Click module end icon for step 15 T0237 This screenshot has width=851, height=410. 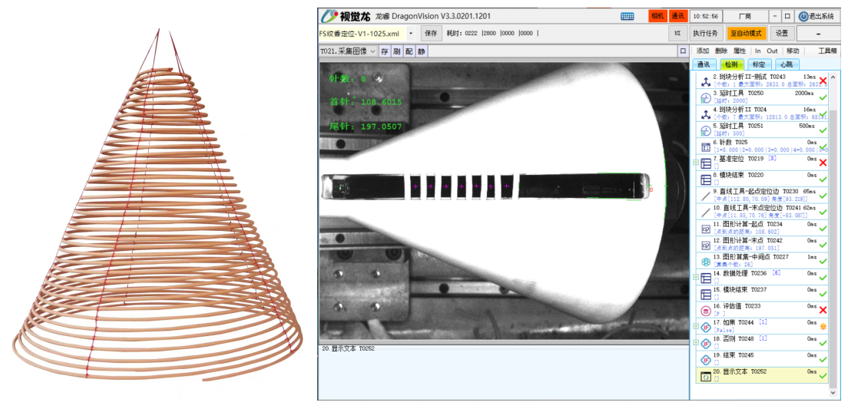[x=706, y=294]
